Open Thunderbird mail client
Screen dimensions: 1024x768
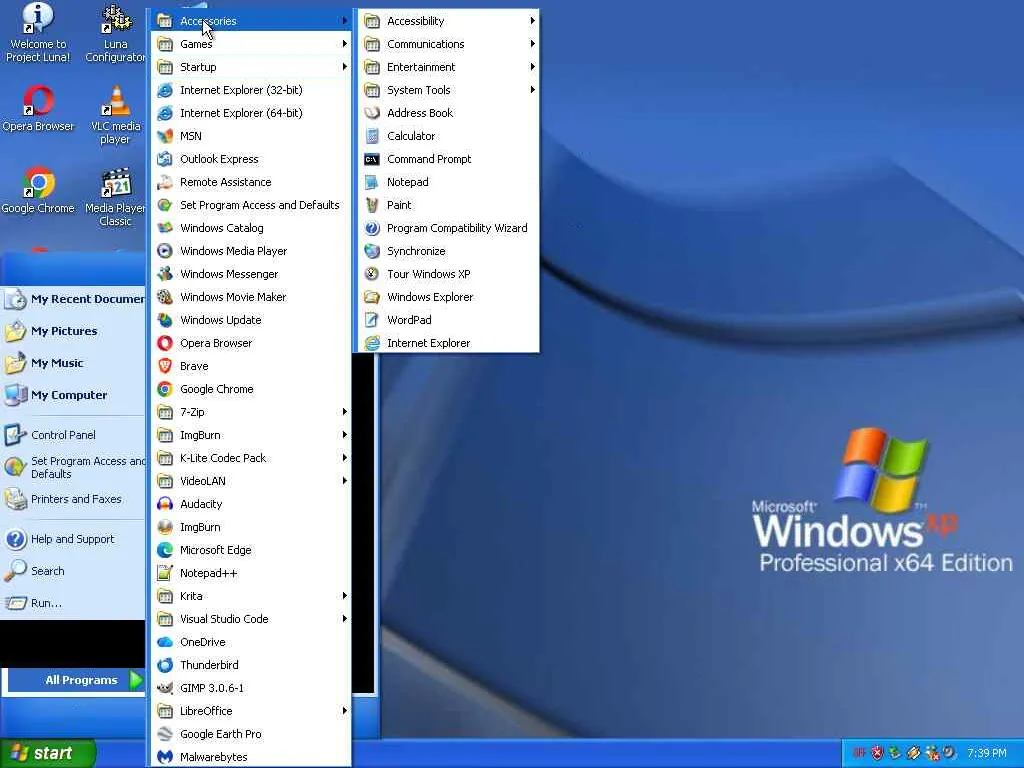coord(251,665)
